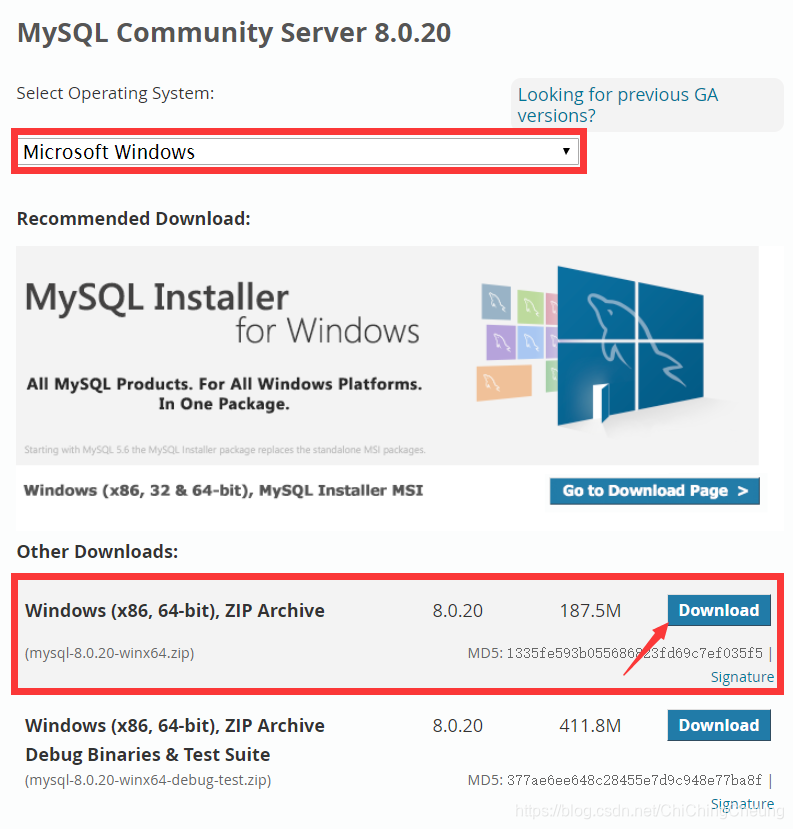Image resolution: width=793 pixels, height=829 pixels.
Task: Click the 187.5M file size
Action: point(590,611)
